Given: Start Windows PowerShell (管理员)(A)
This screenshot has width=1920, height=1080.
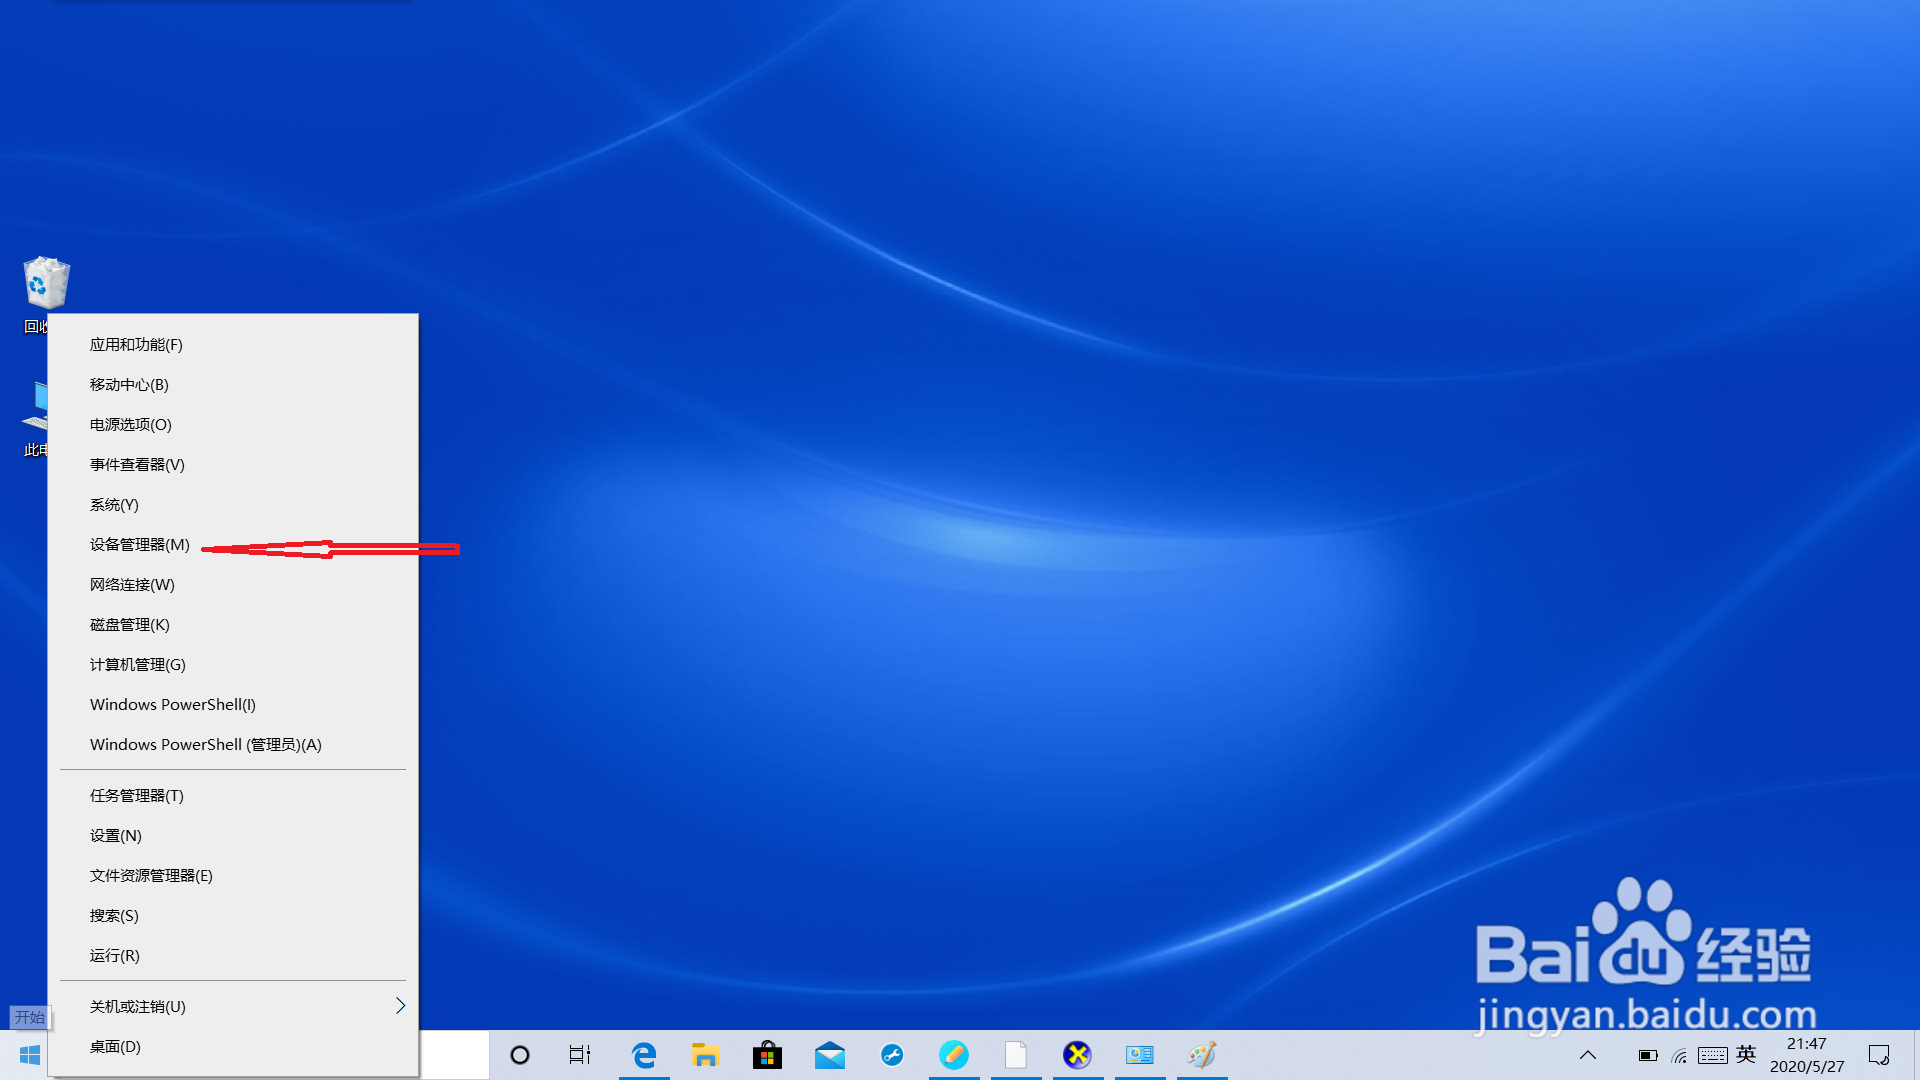Looking at the screenshot, I should [x=233, y=745].
